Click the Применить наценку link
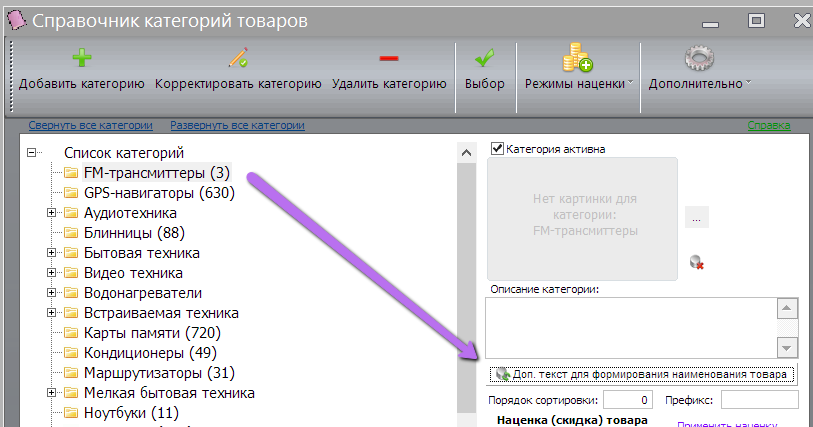Viewport: 813px width, 427px height. coord(727,423)
